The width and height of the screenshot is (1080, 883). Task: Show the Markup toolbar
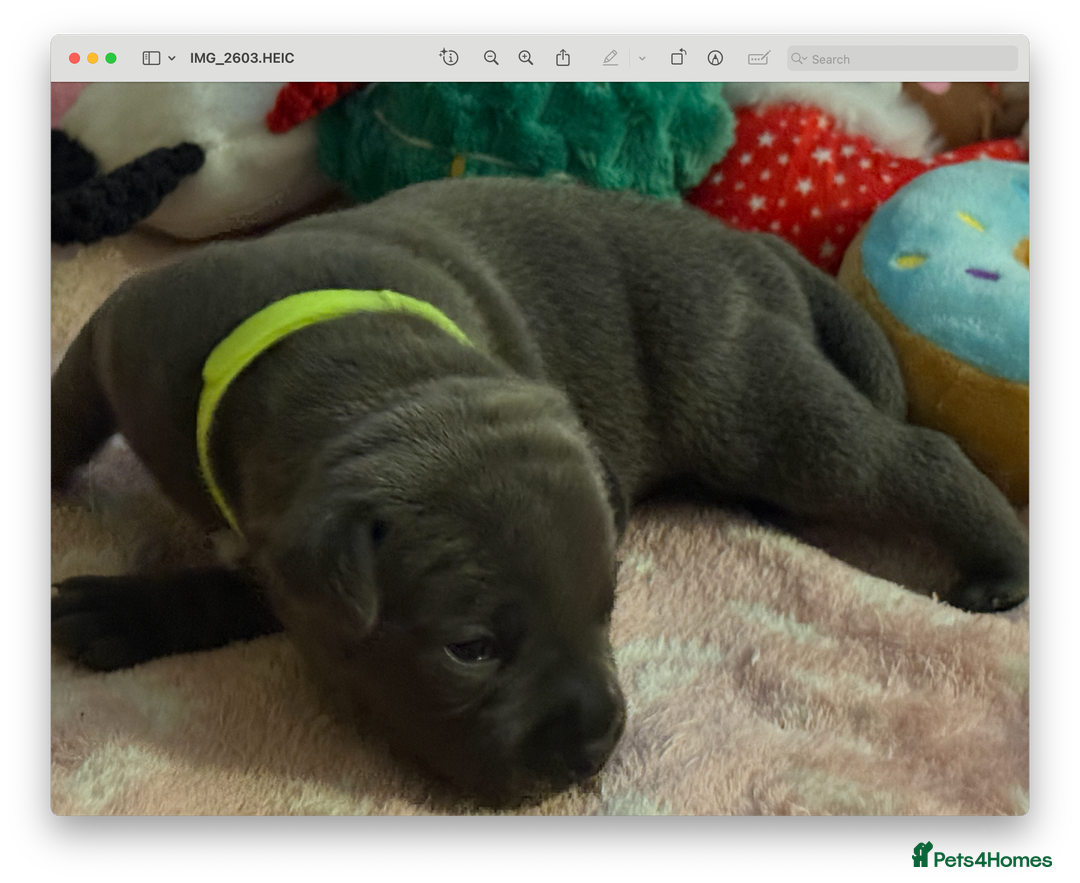[714, 58]
